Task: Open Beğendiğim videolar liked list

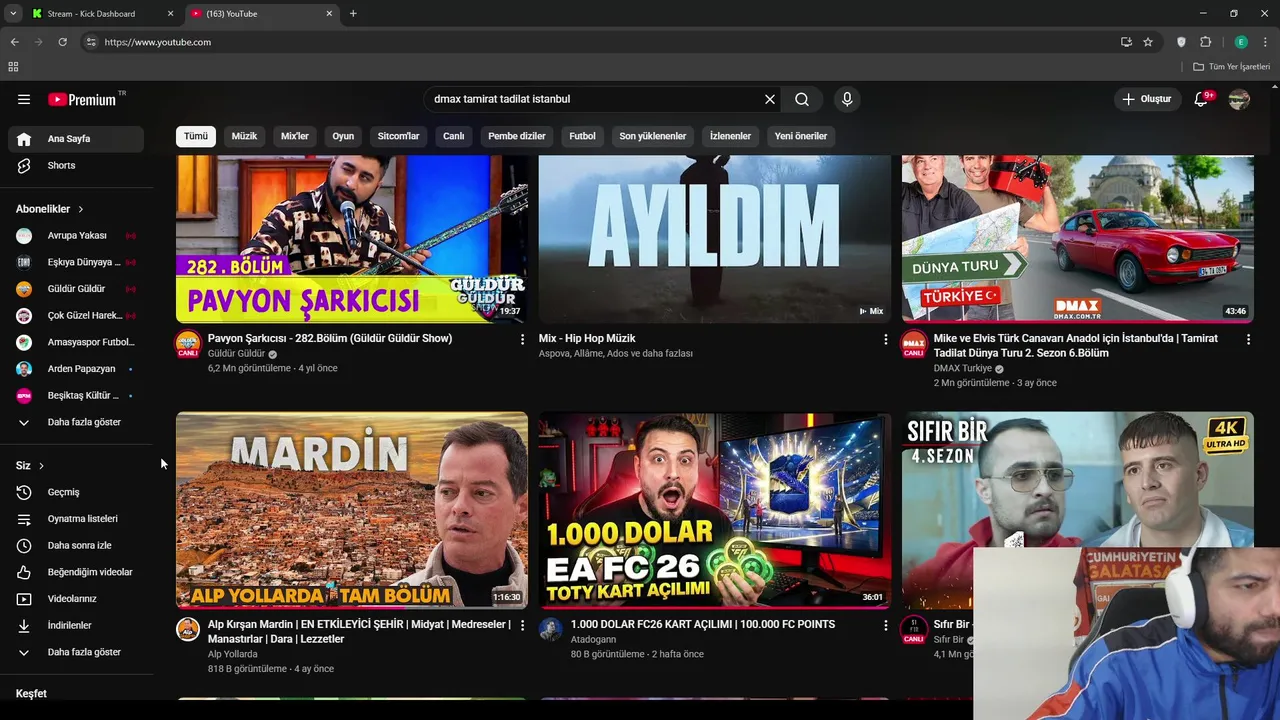Action: tap(76, 572)
